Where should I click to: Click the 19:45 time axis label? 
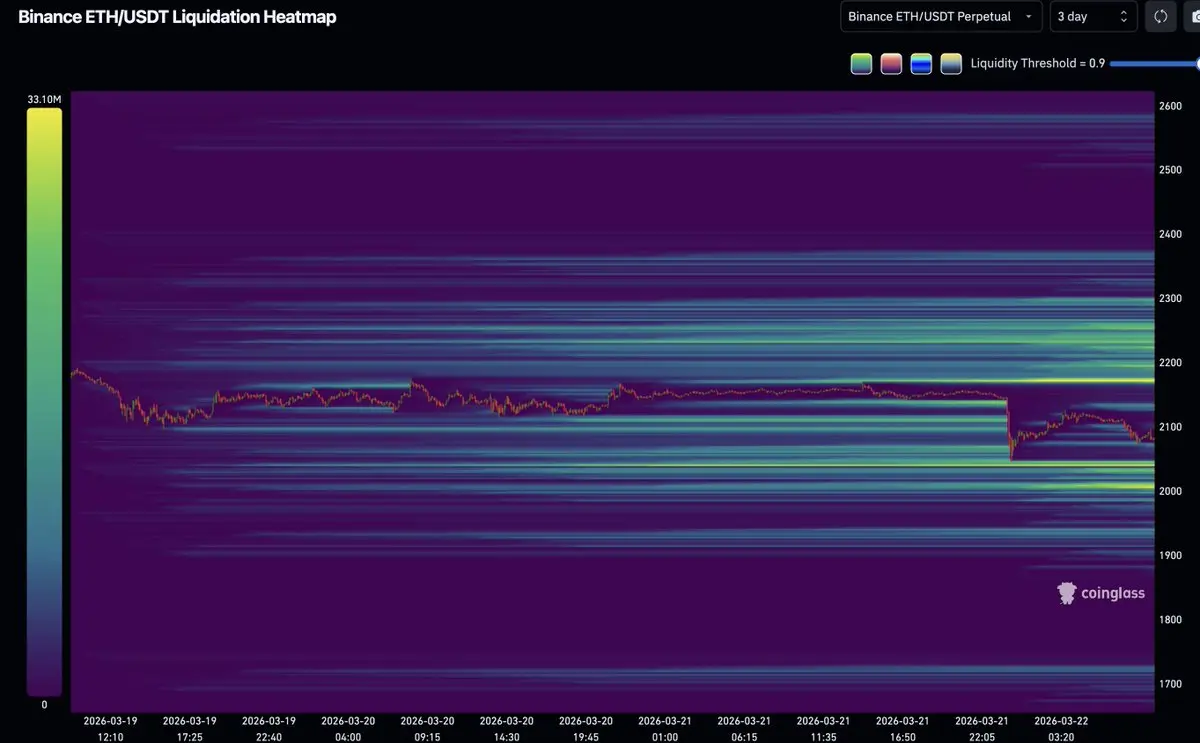pyautogui.click(x=585, y=737)
